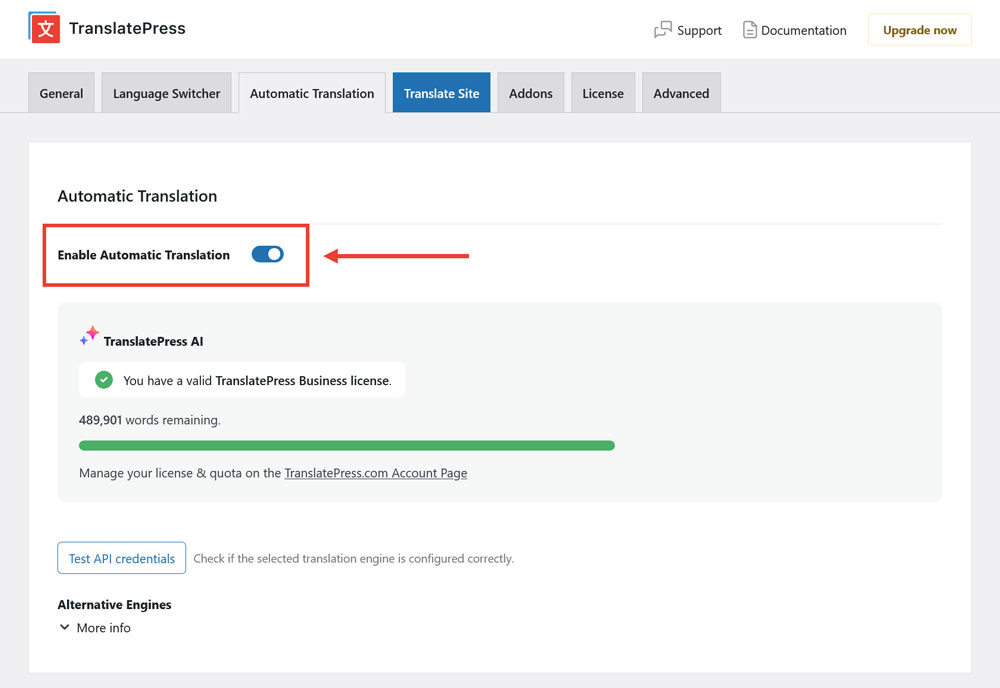
Task: Click the word quota progress bar
Action: point(347,445)
